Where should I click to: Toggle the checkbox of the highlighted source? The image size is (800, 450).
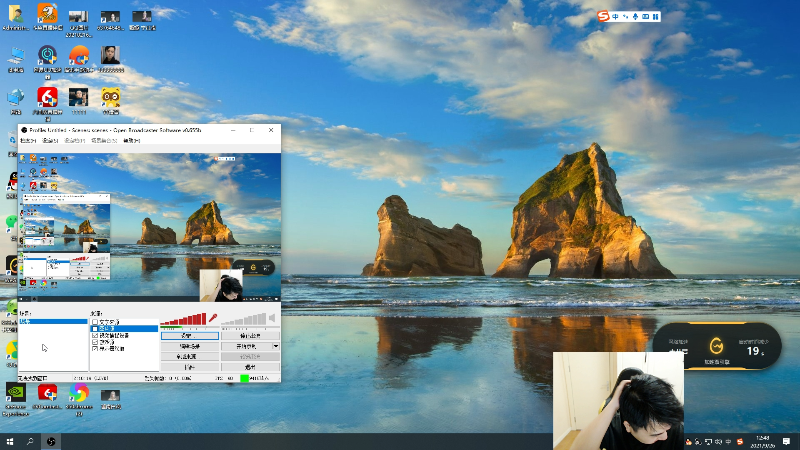[95, 329]
